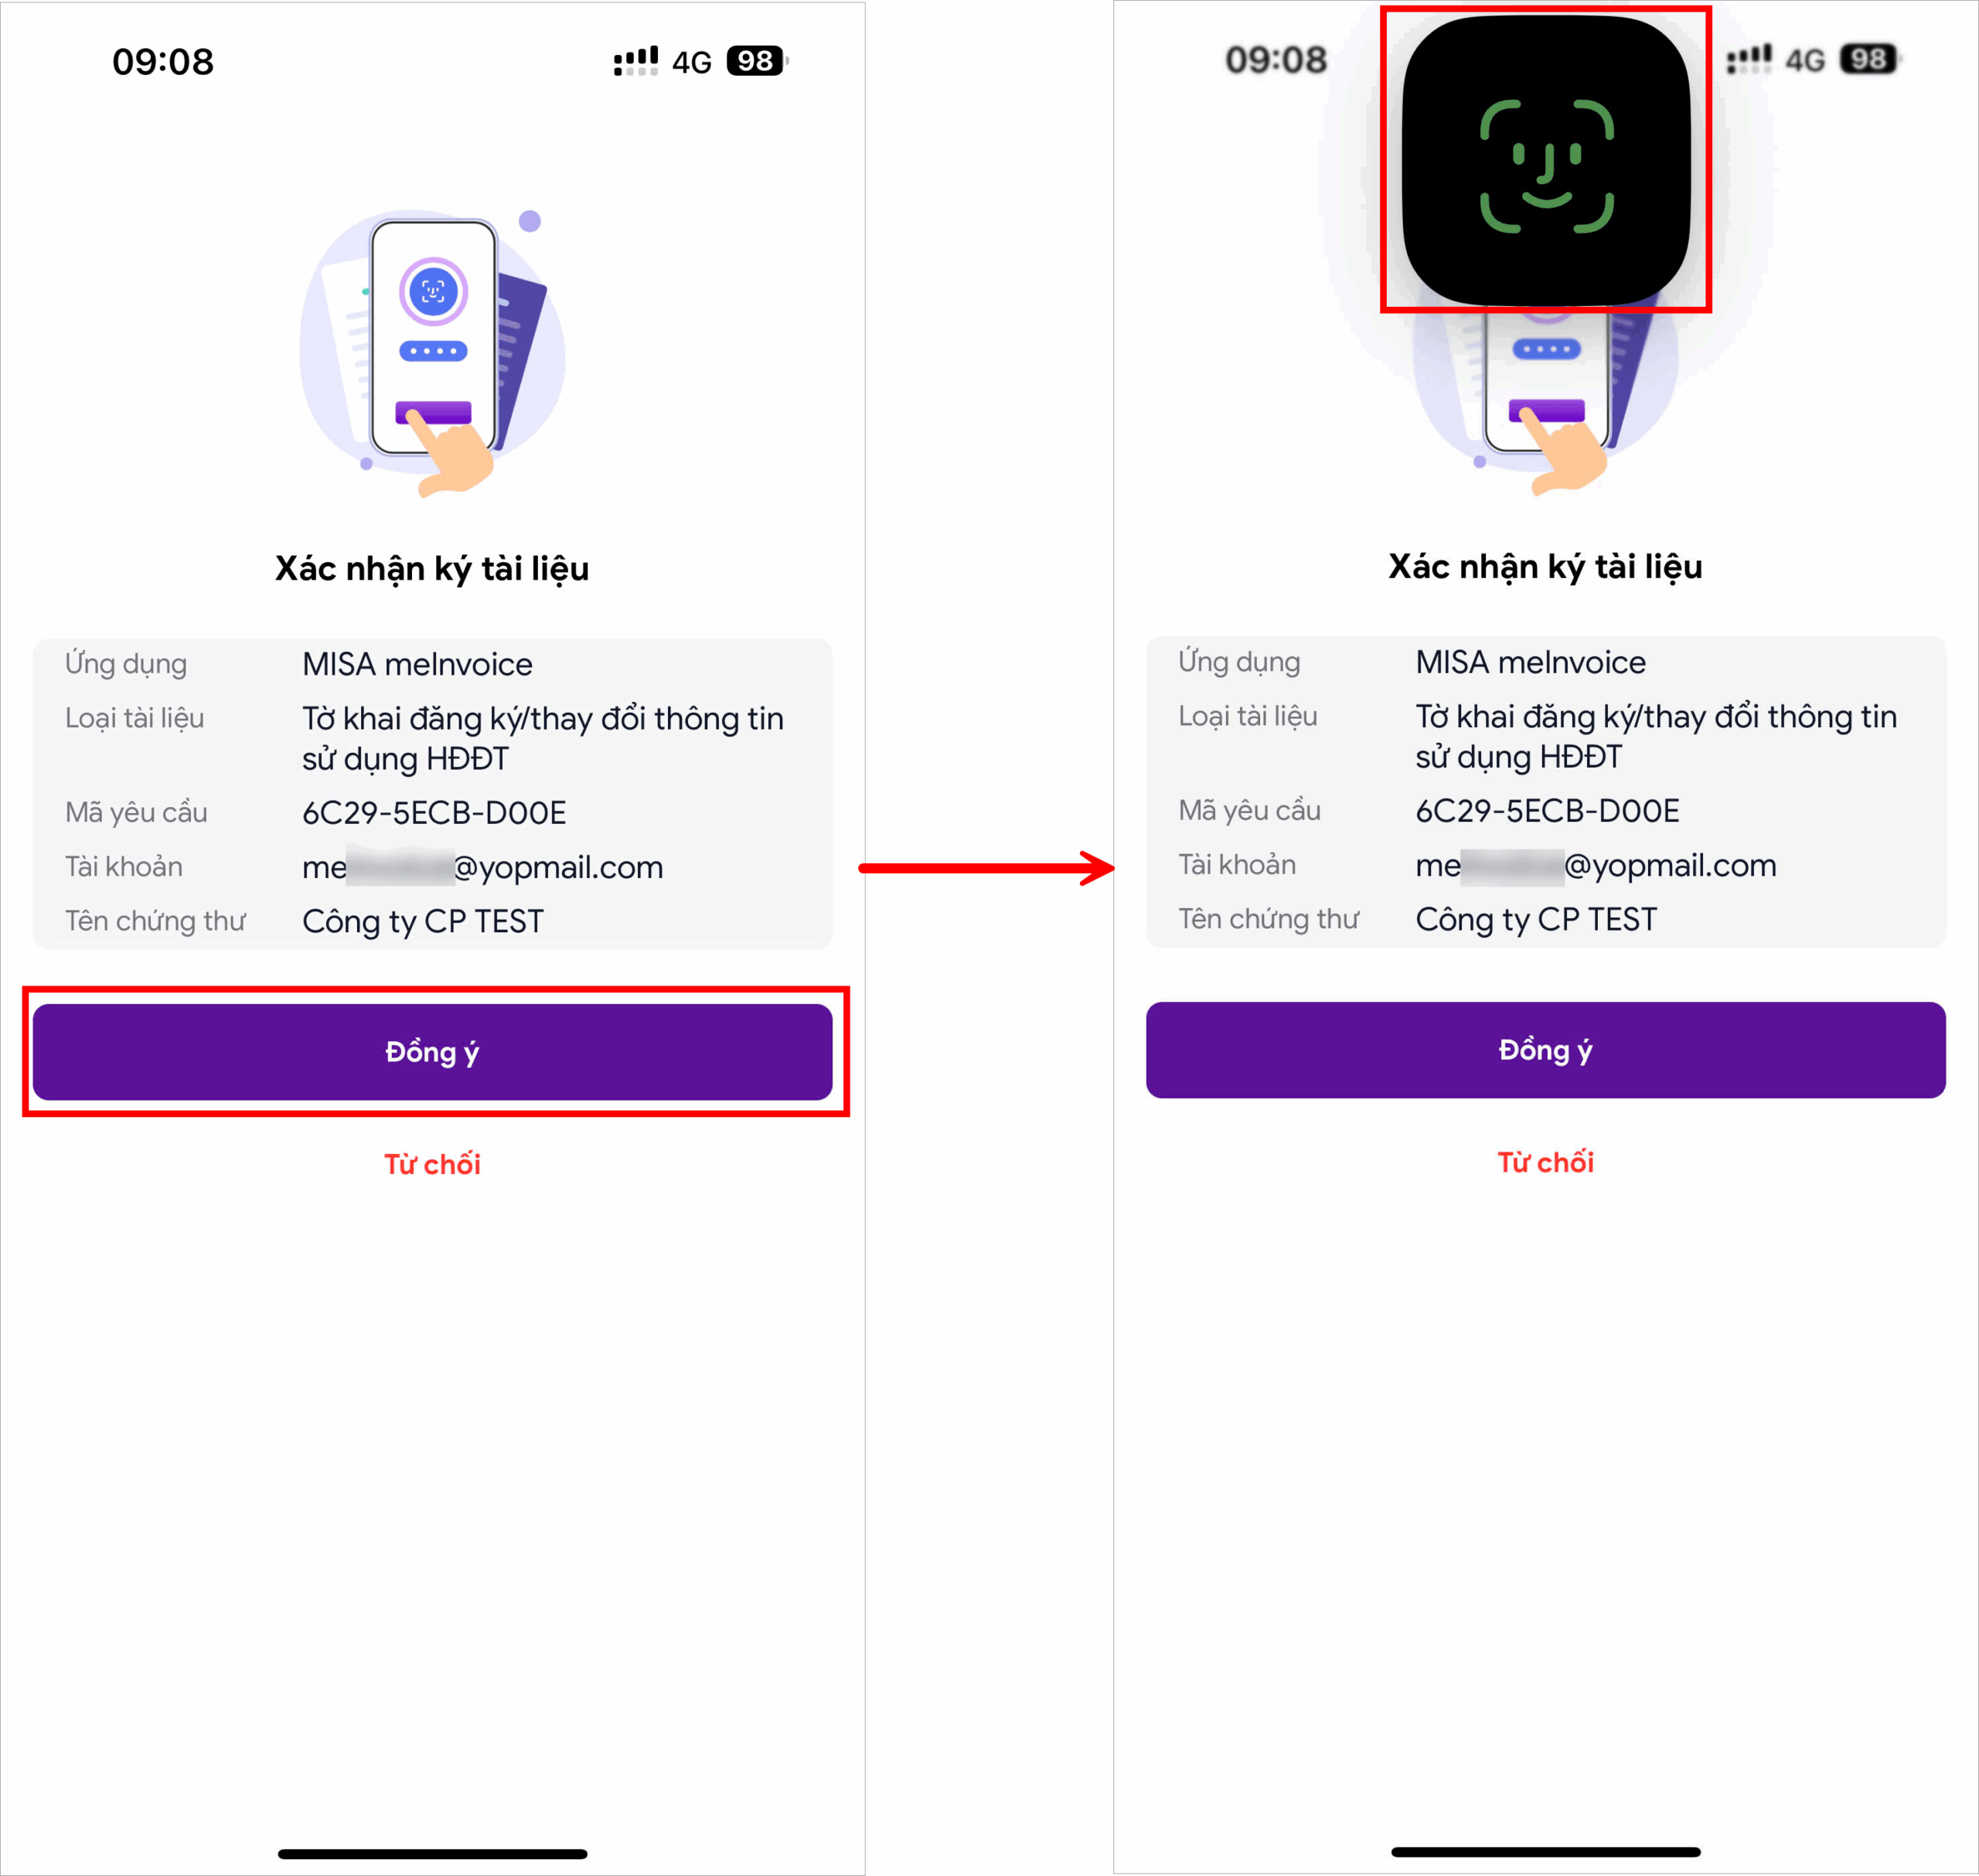1979x1876 pixels.
Task: Click the blurred signal bars on the right screen
Action: point(1749,60)
